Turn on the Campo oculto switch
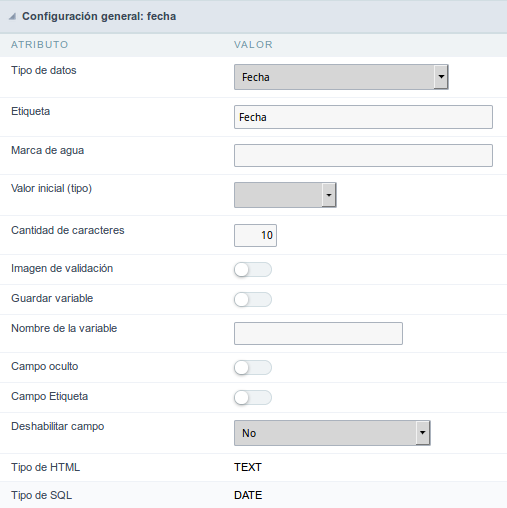Image resolution: width=507 pixels, height=508 pixels. point(253,367)
